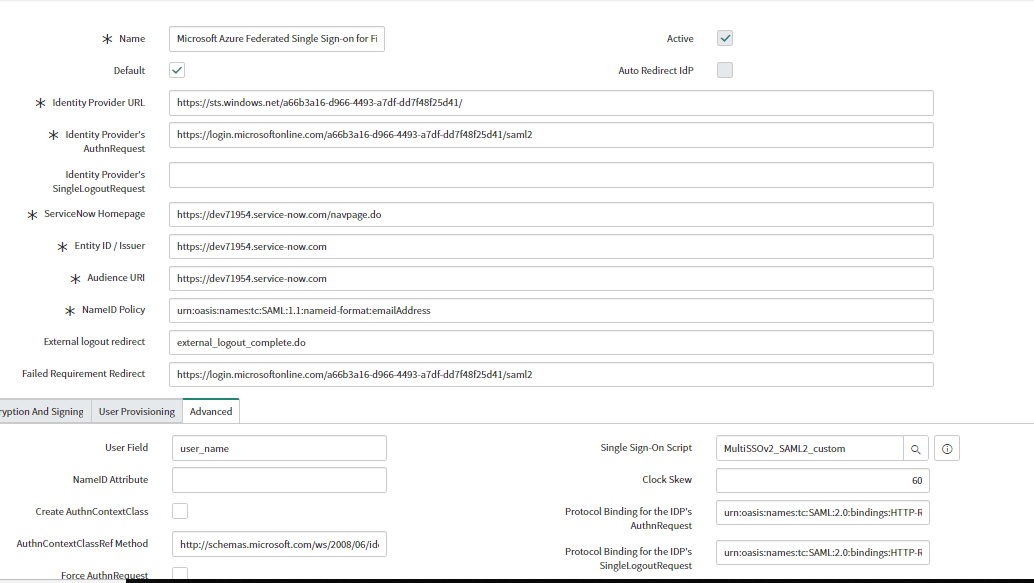Open the User Provisioning tab
The image size is (1034, 583).
pyautogui.click(x=136, y=410)
